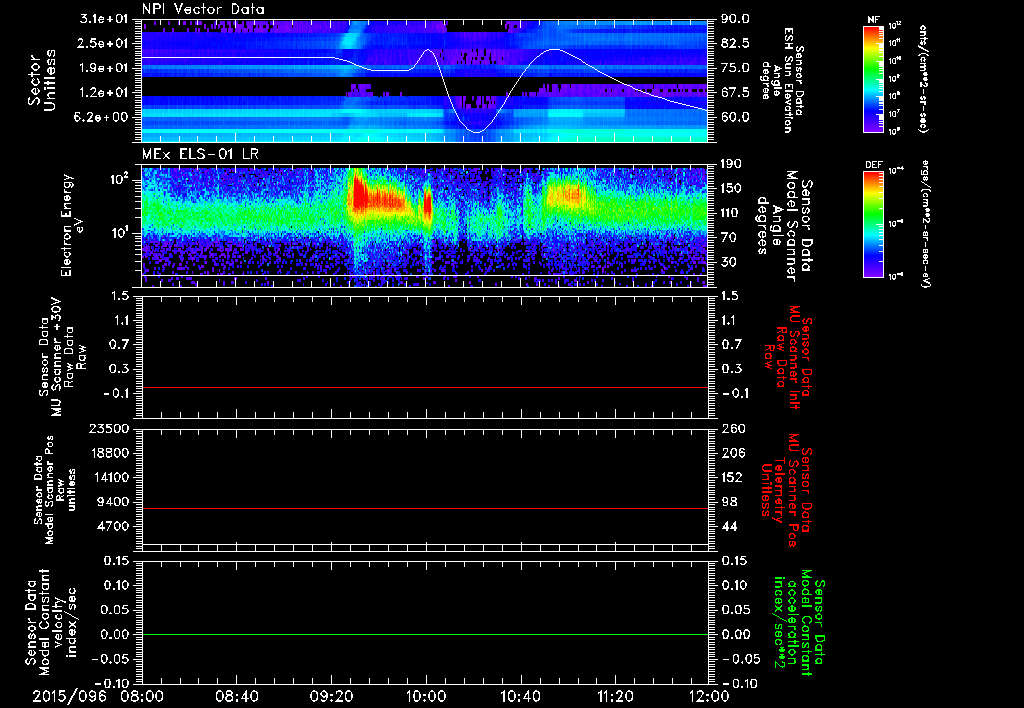
Task: Click the 10:00 time tick label
Action: [x=426, y=695]
